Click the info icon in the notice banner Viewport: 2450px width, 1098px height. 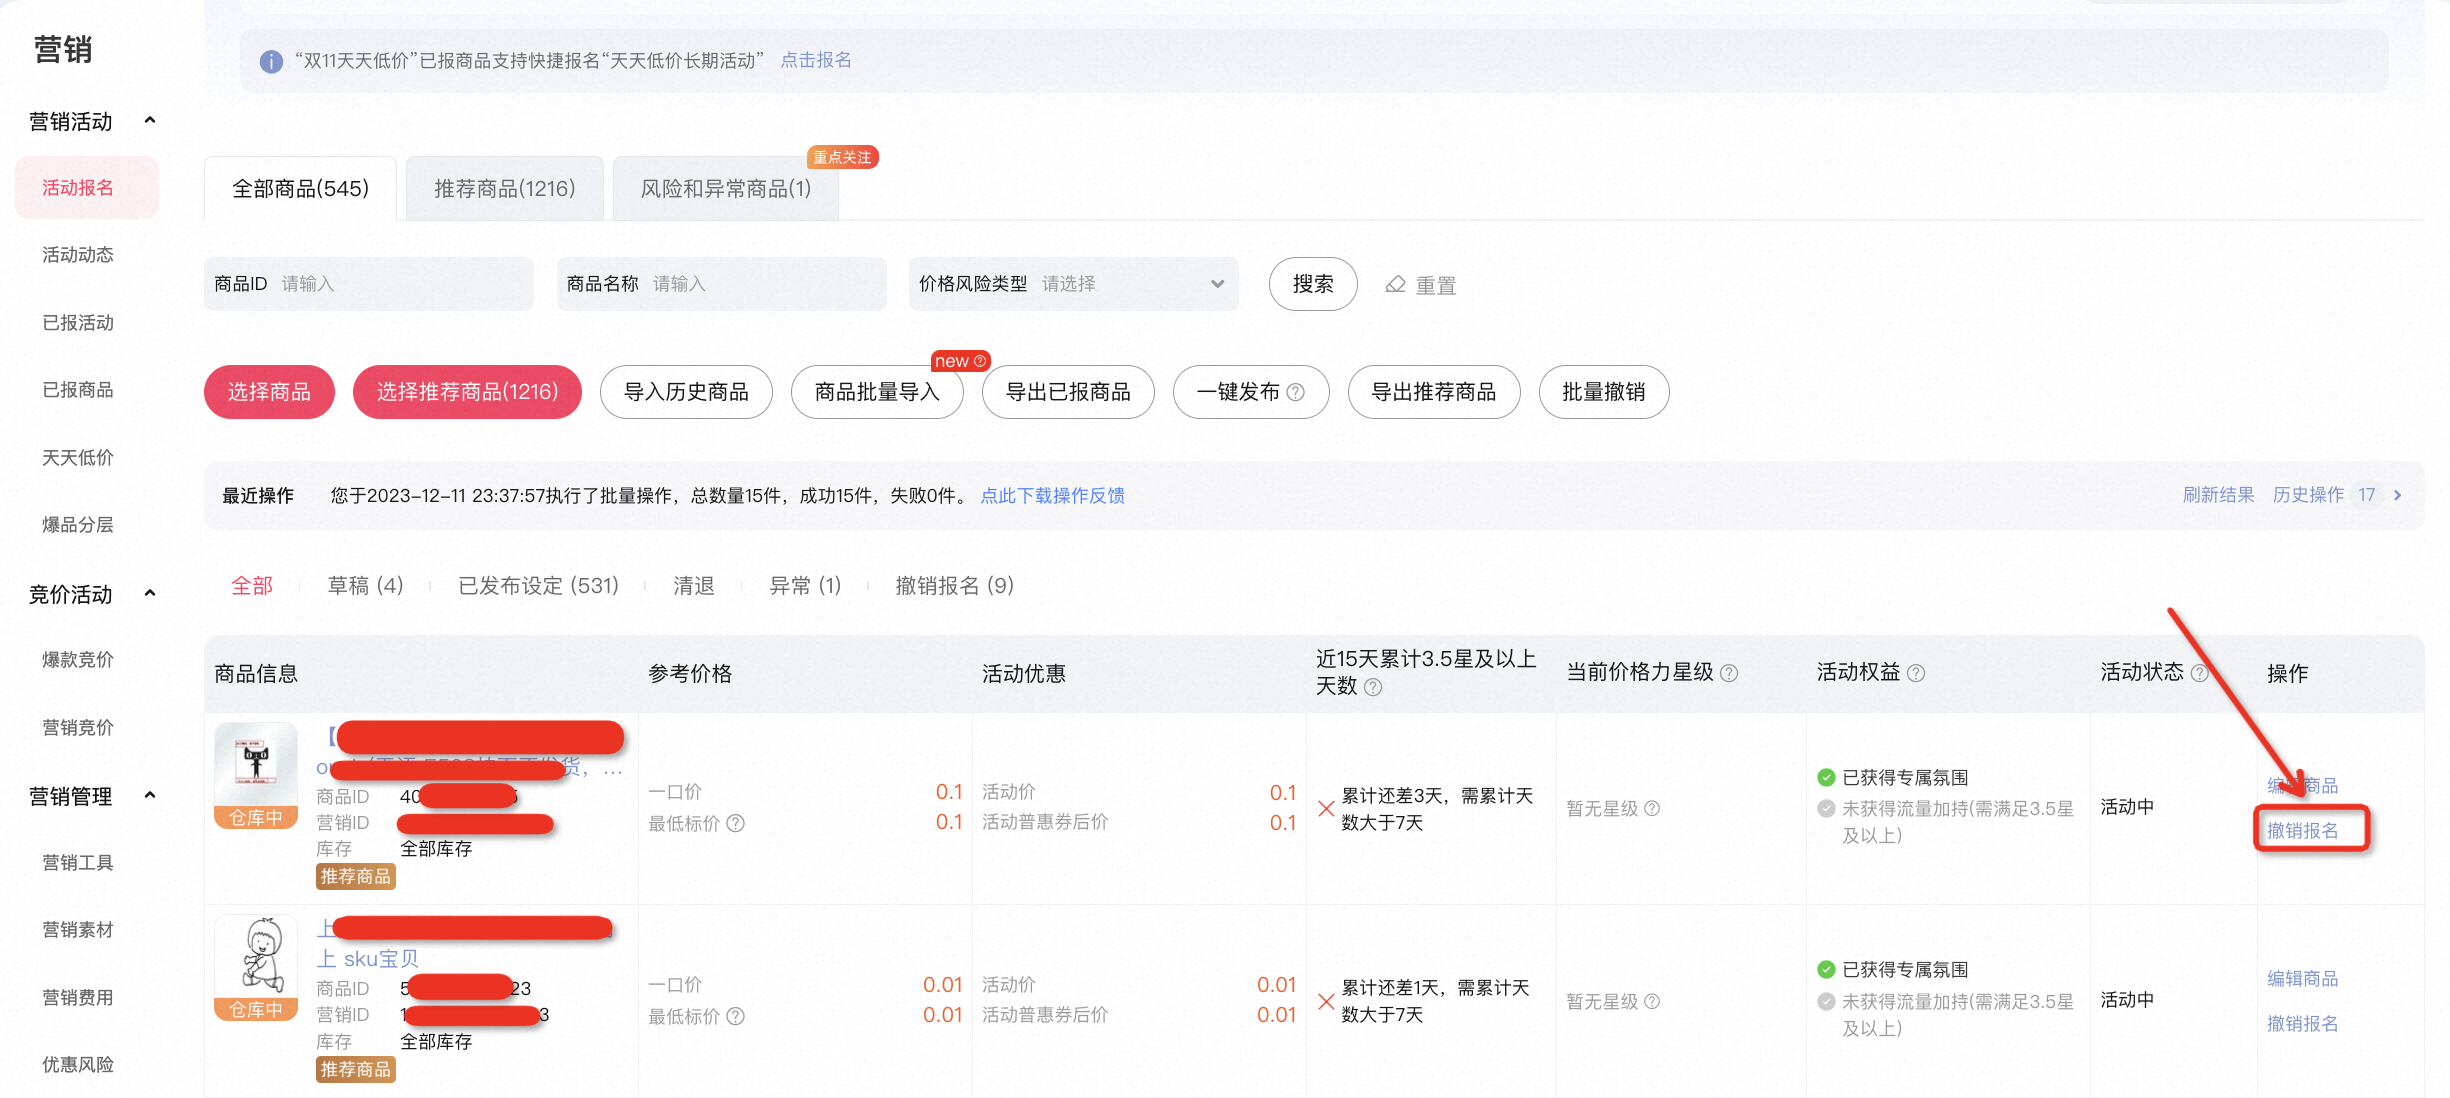coord(271,62)
